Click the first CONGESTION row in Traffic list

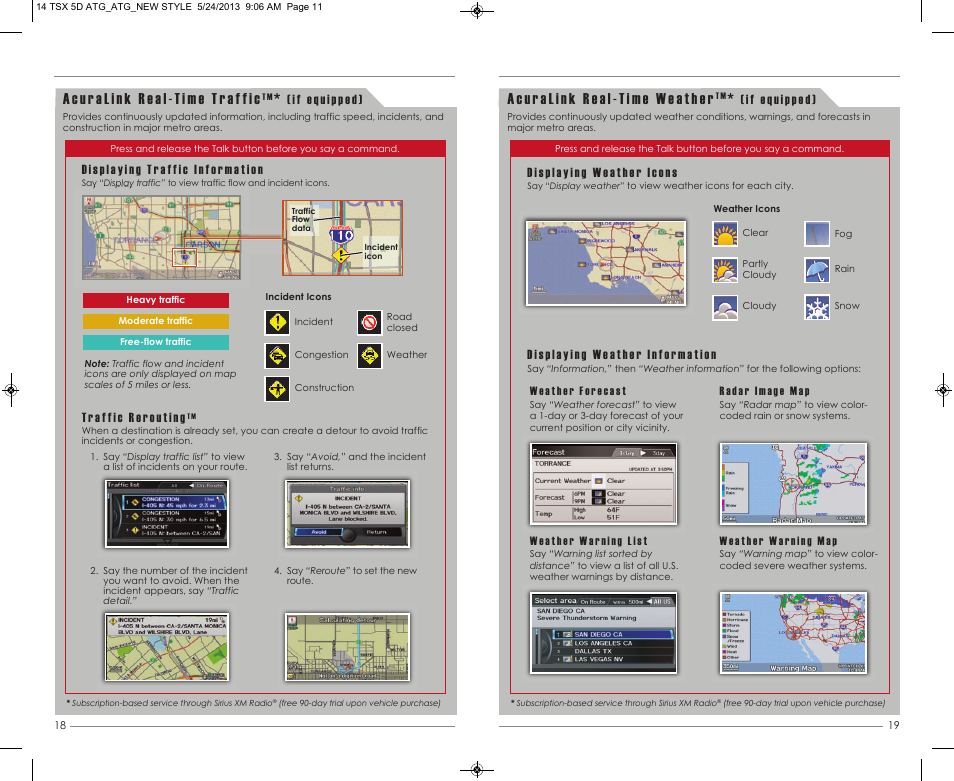175,502
